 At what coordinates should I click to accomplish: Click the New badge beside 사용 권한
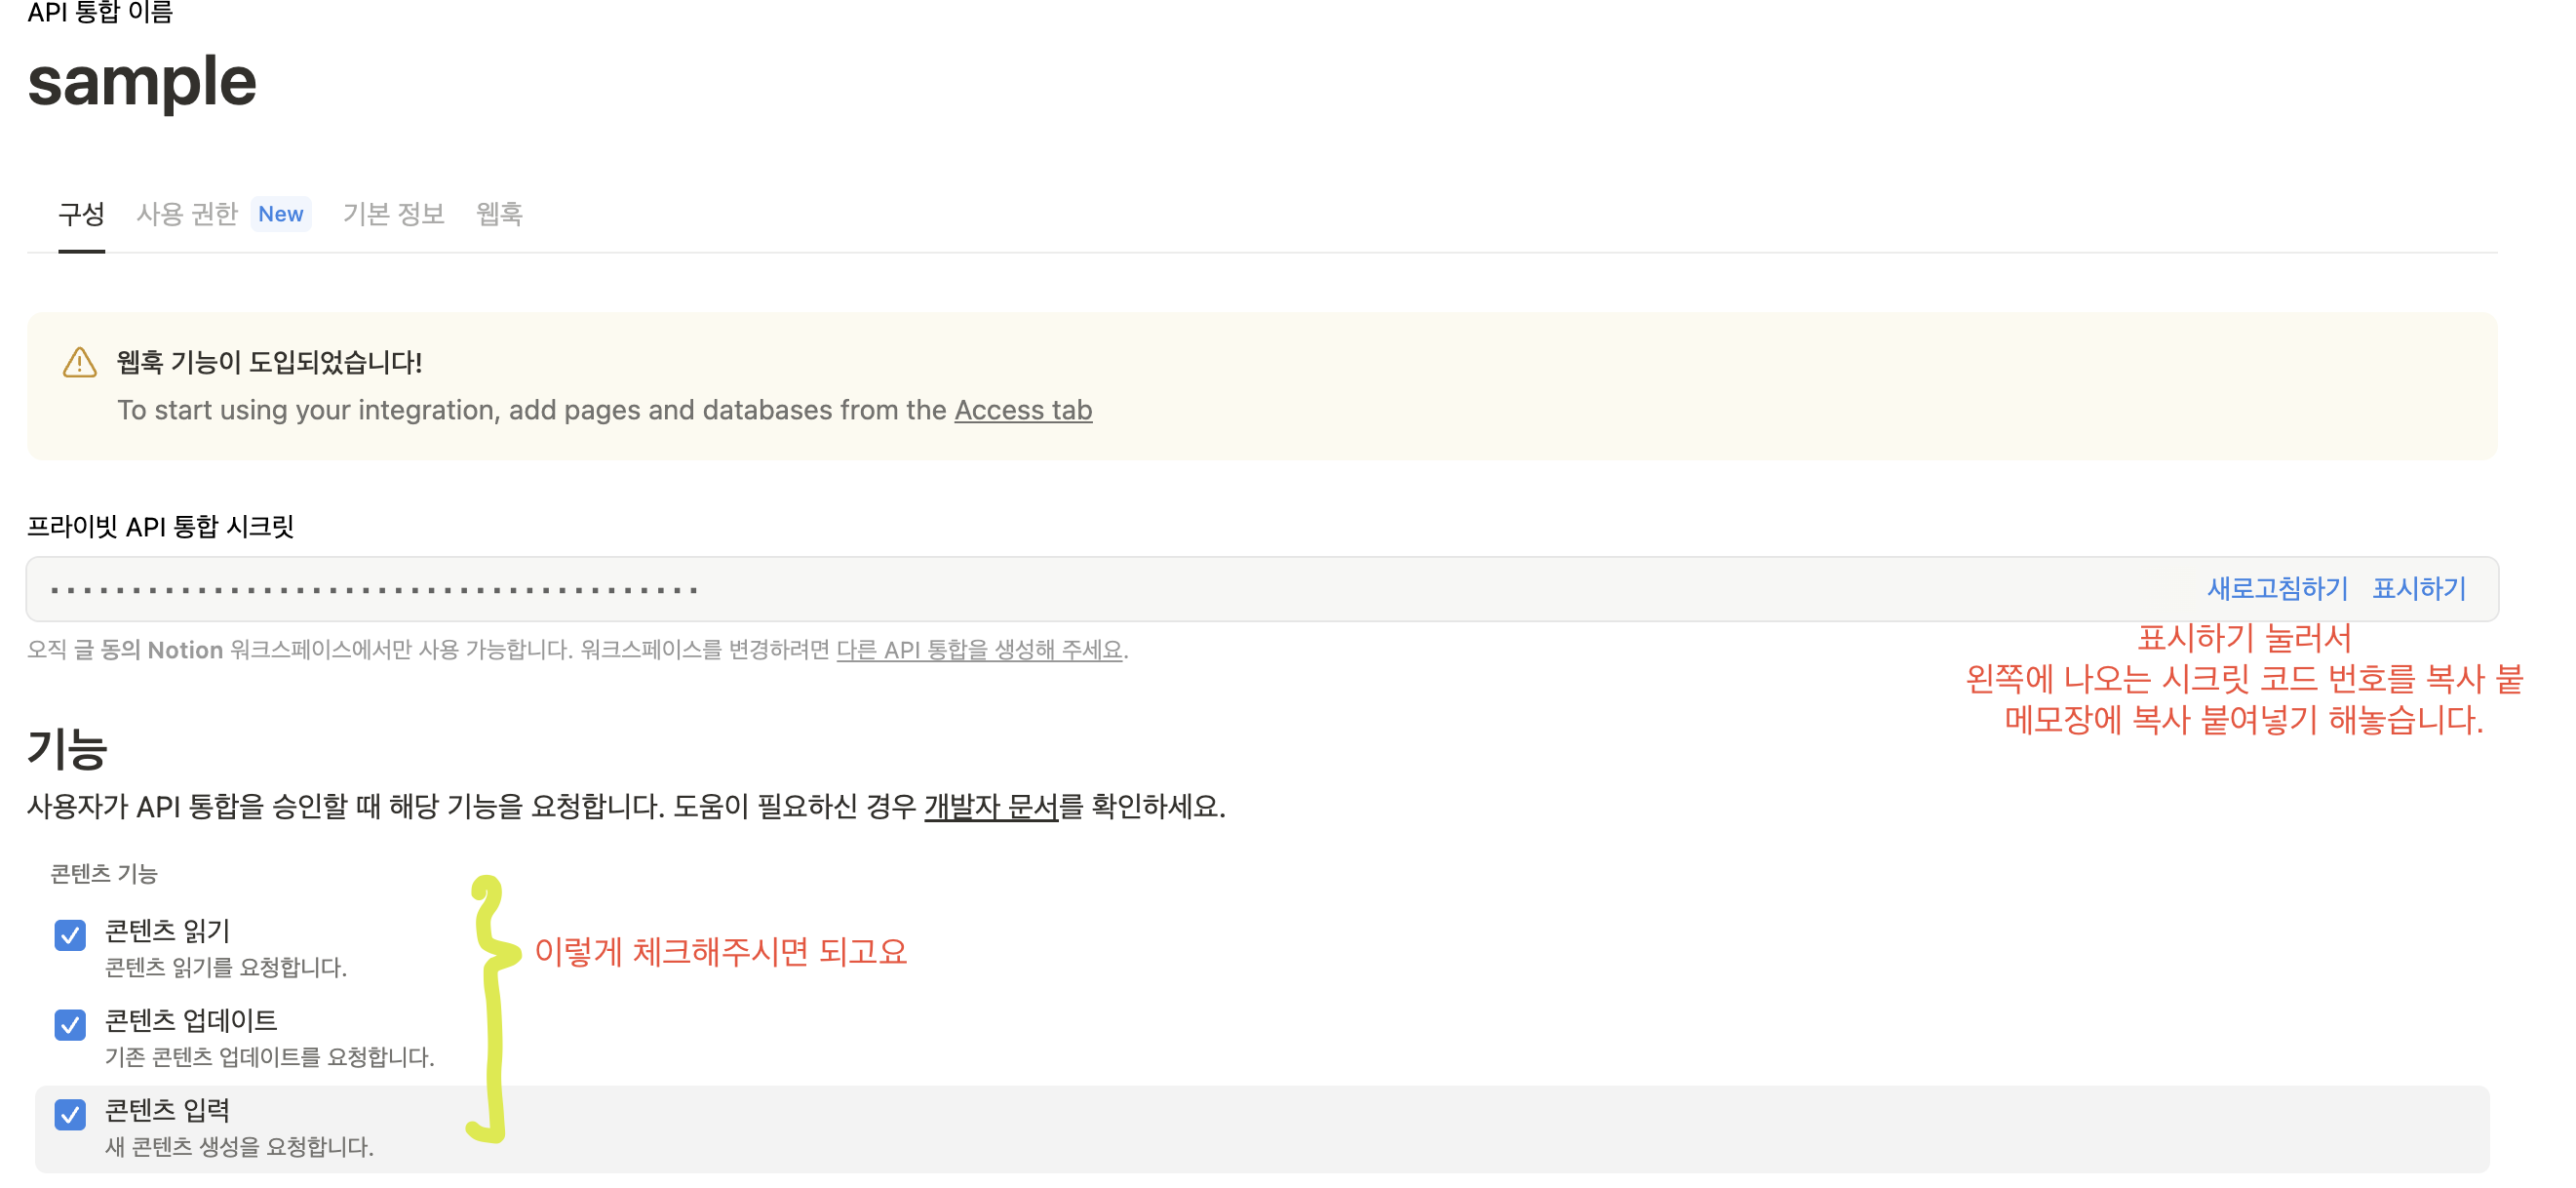281,214
